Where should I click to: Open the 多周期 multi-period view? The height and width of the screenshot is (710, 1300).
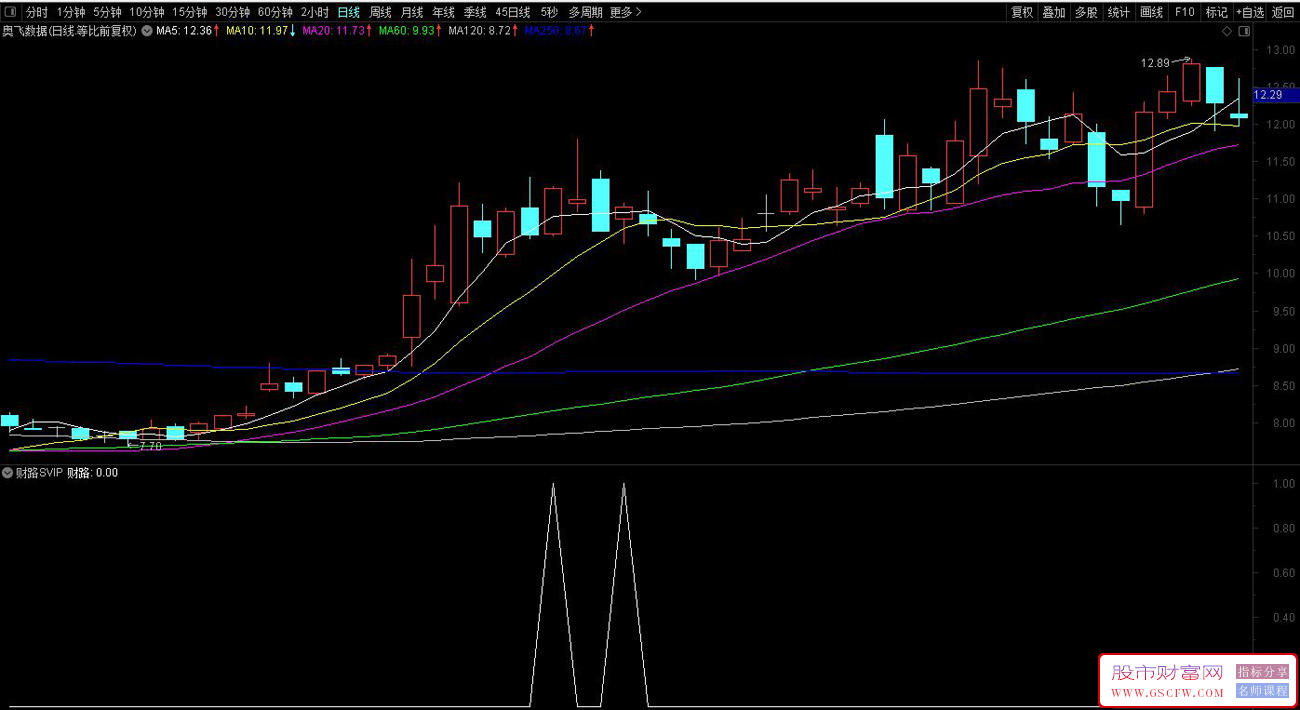coord(585,13)
